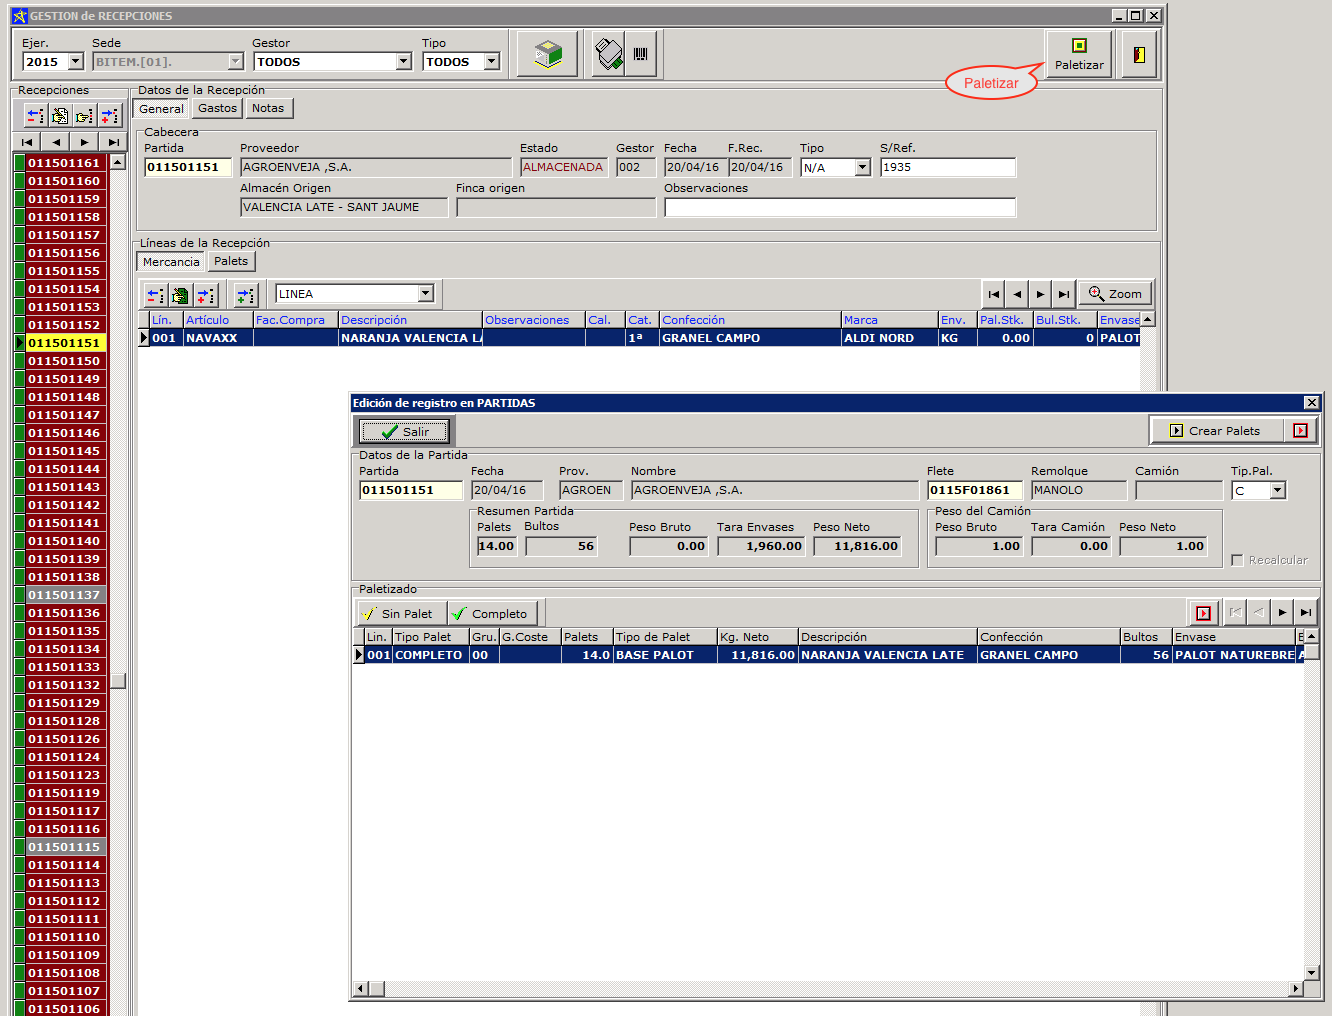Click the red square icon beside Crear Palets
This screenshot has width=1332, height=1016.
coord(1300,431)
